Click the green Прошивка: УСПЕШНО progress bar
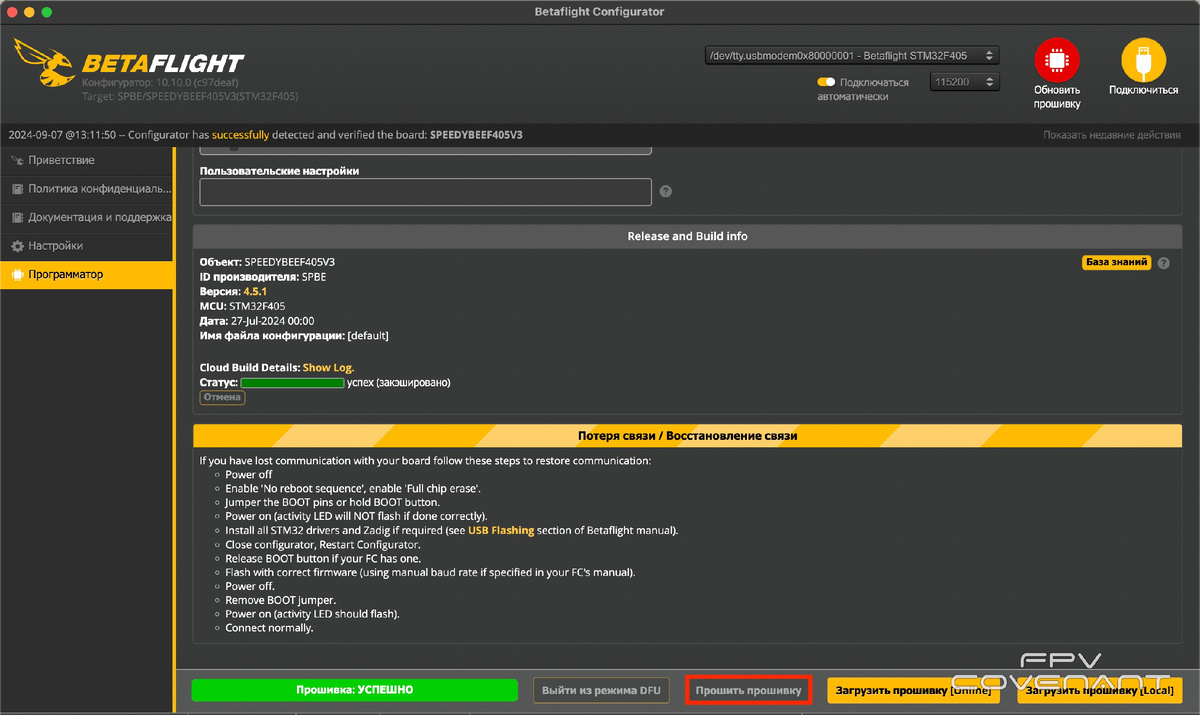Viewport: 1200px width, 715px height. coord(355,690)
